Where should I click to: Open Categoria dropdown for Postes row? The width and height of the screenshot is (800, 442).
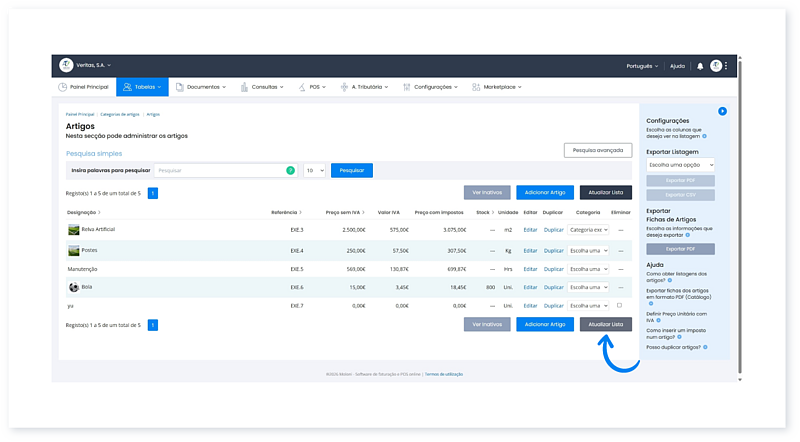tap(588, 249)
